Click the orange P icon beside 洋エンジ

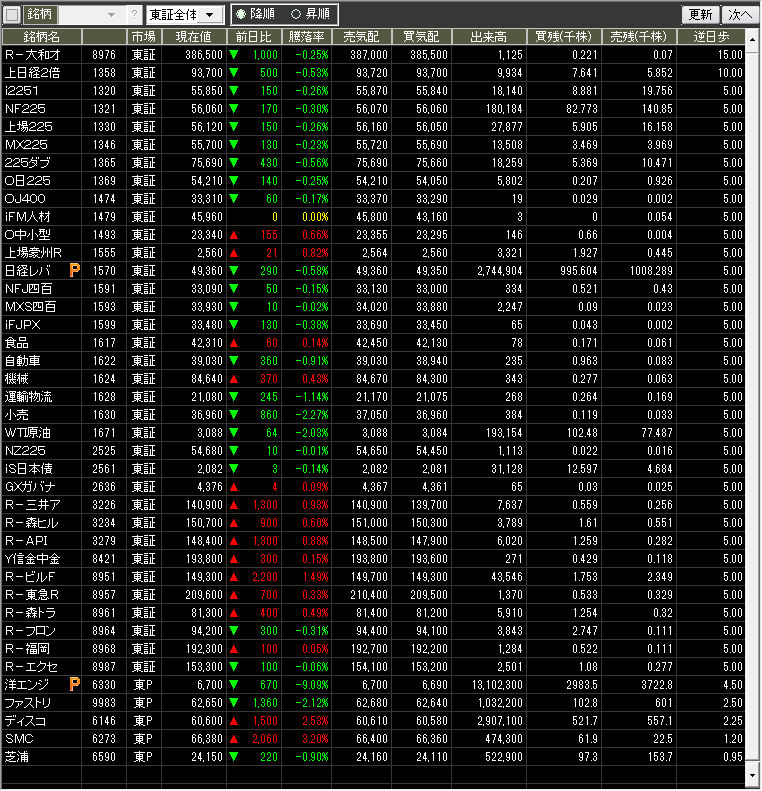coord(74,685)
